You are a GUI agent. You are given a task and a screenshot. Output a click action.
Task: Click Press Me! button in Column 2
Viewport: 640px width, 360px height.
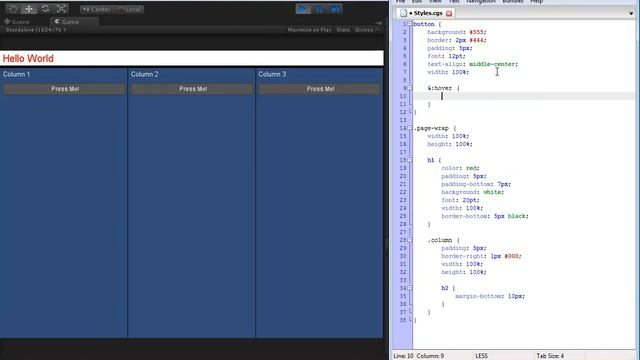[x=192, y=89]
